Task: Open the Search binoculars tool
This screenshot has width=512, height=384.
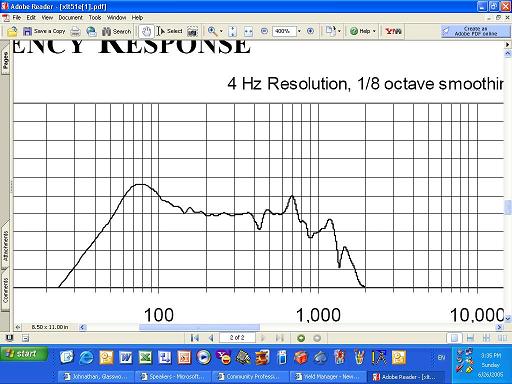Action: click(x=117, y=31)
